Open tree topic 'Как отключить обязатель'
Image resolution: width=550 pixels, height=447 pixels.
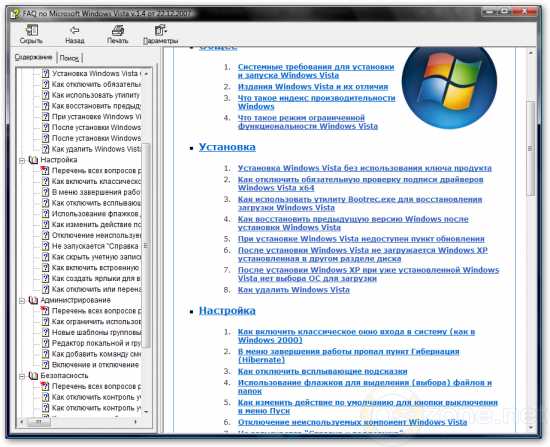point(96,85)
